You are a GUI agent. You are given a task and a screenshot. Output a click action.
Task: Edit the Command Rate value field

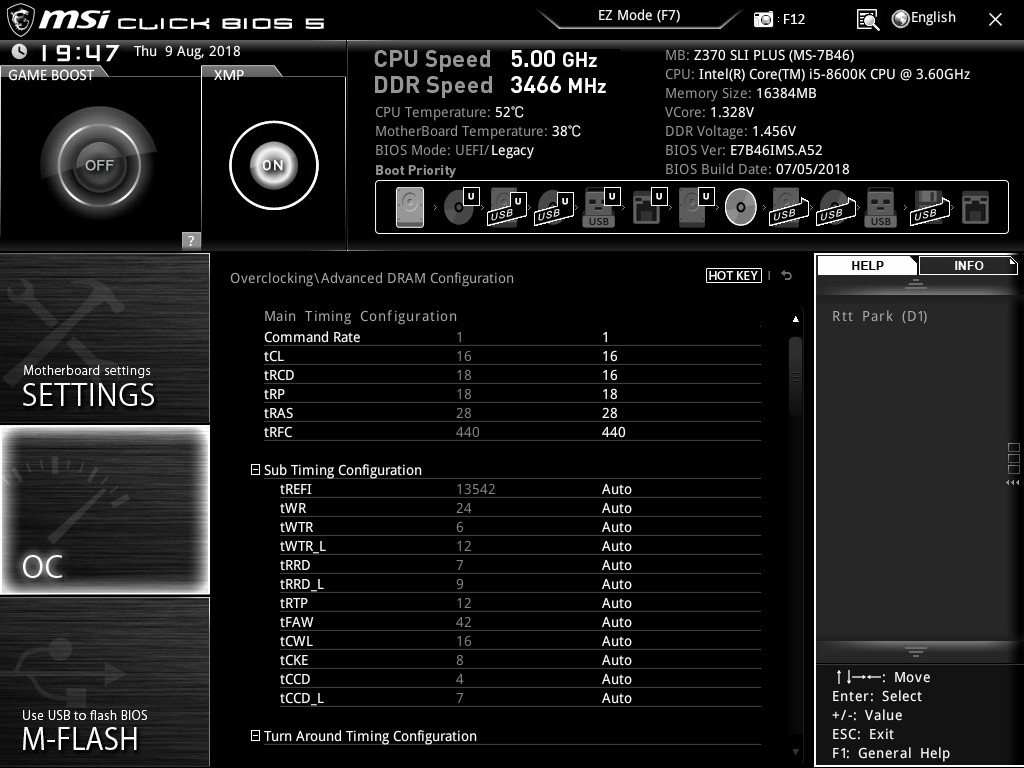[605, 337]
